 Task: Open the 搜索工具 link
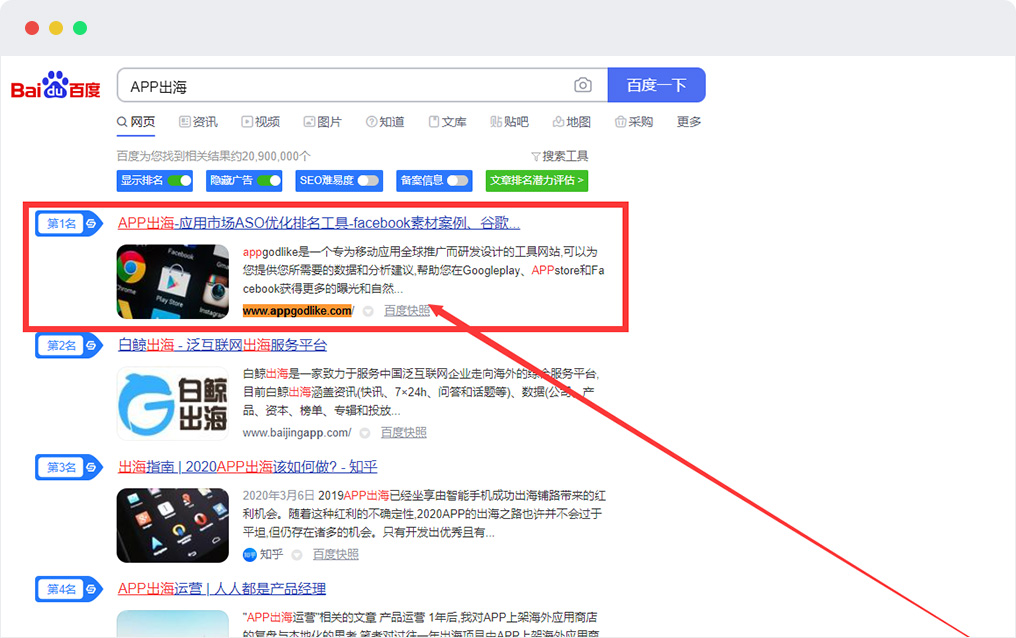point(565,156)
